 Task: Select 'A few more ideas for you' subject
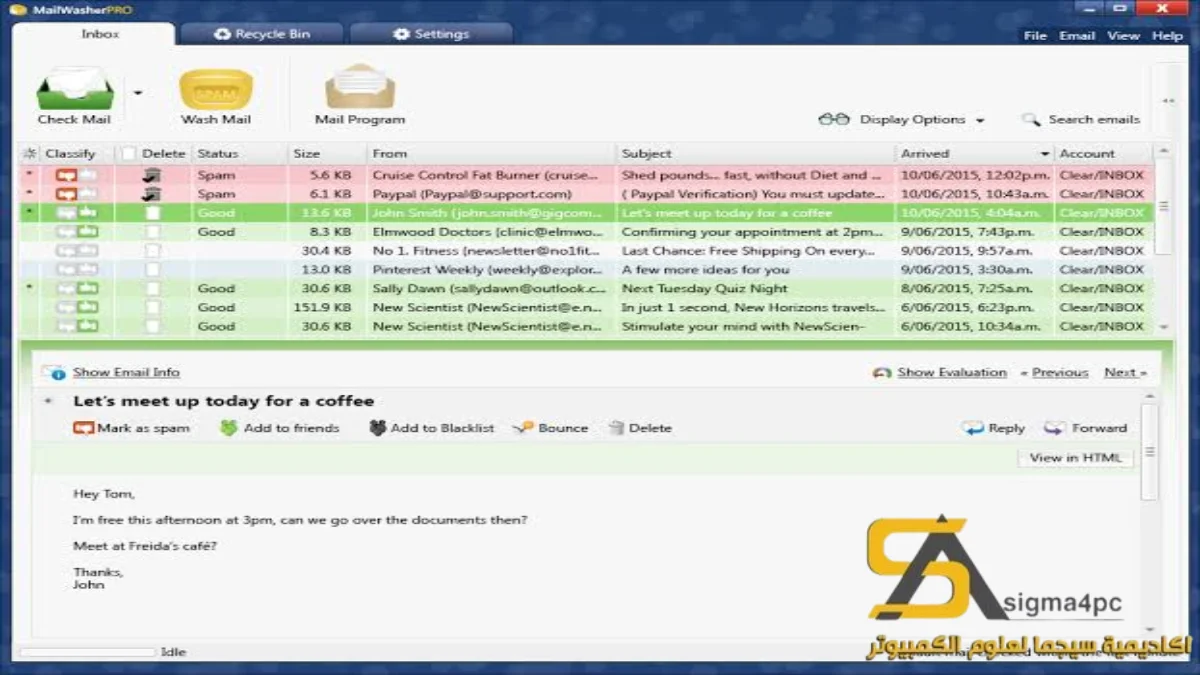pos(705,270)
